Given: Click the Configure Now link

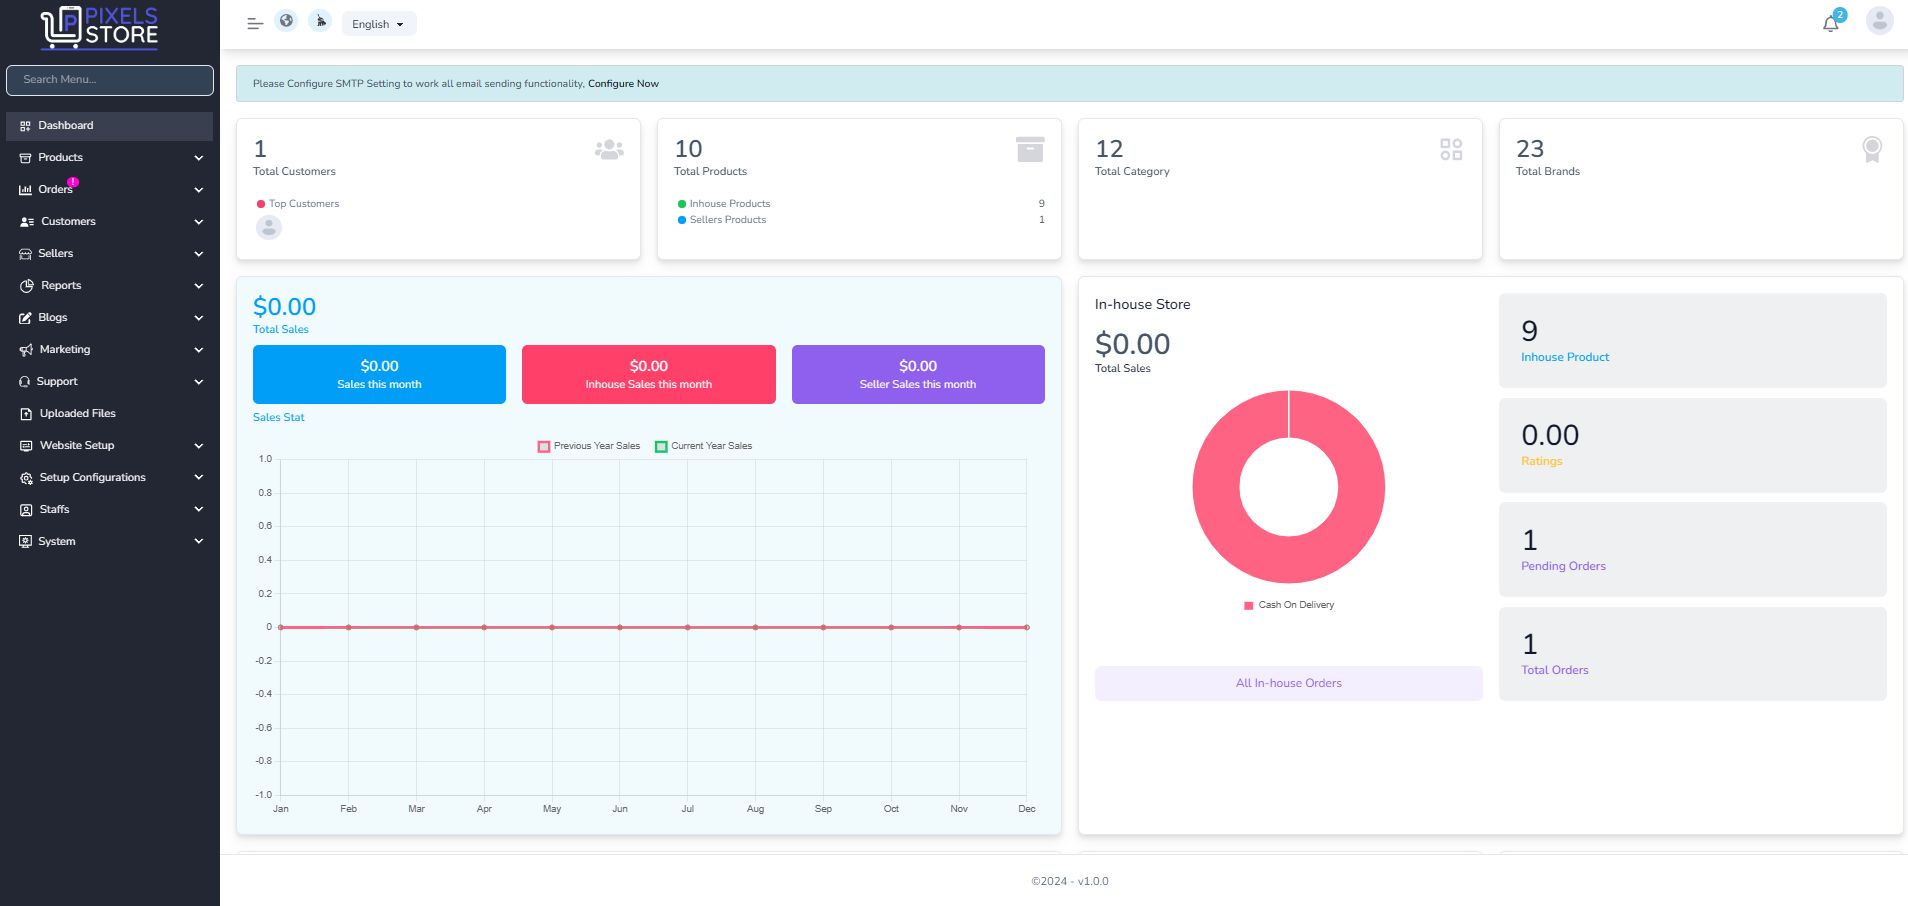Looking at the screenshot, I should click(x=623, y=84).
